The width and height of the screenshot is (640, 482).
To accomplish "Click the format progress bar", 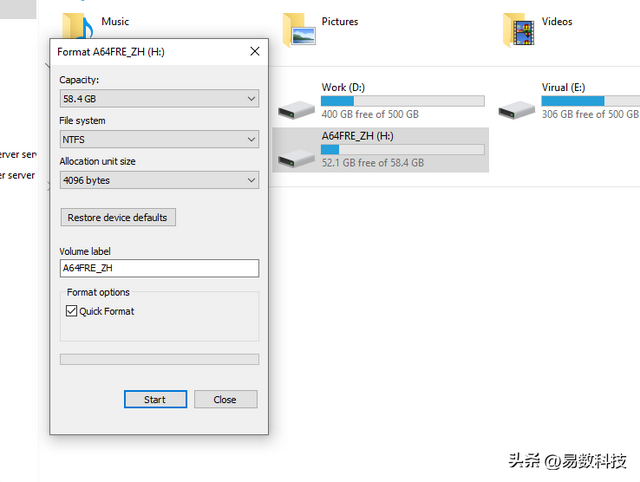I will click(x=159, y=359).
